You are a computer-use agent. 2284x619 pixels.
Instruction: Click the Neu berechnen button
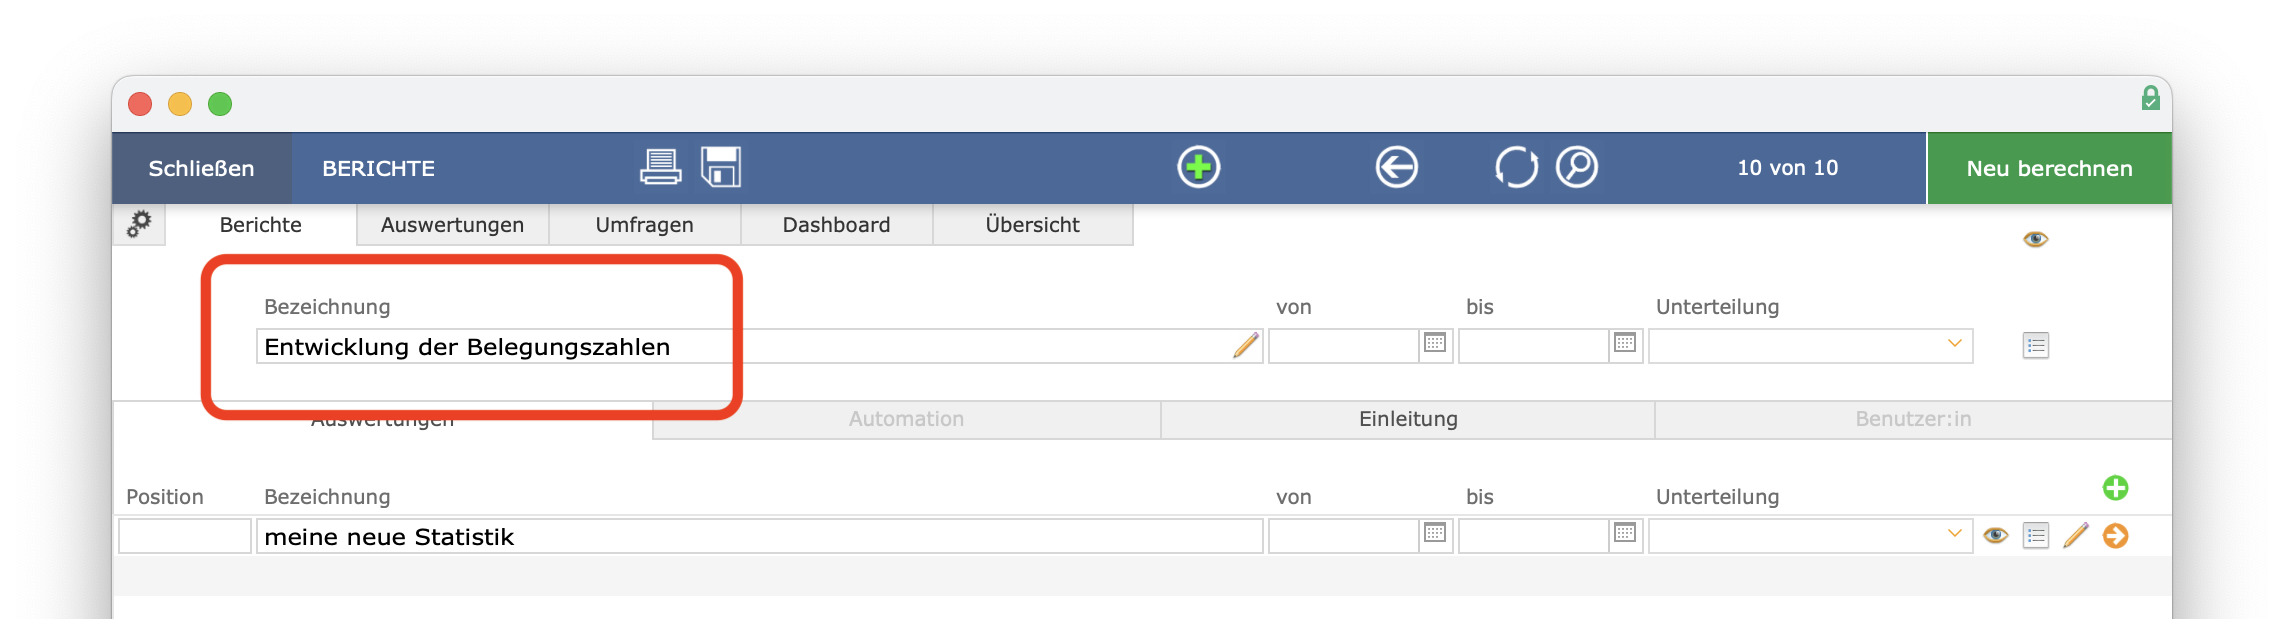tap(2049, 168)
